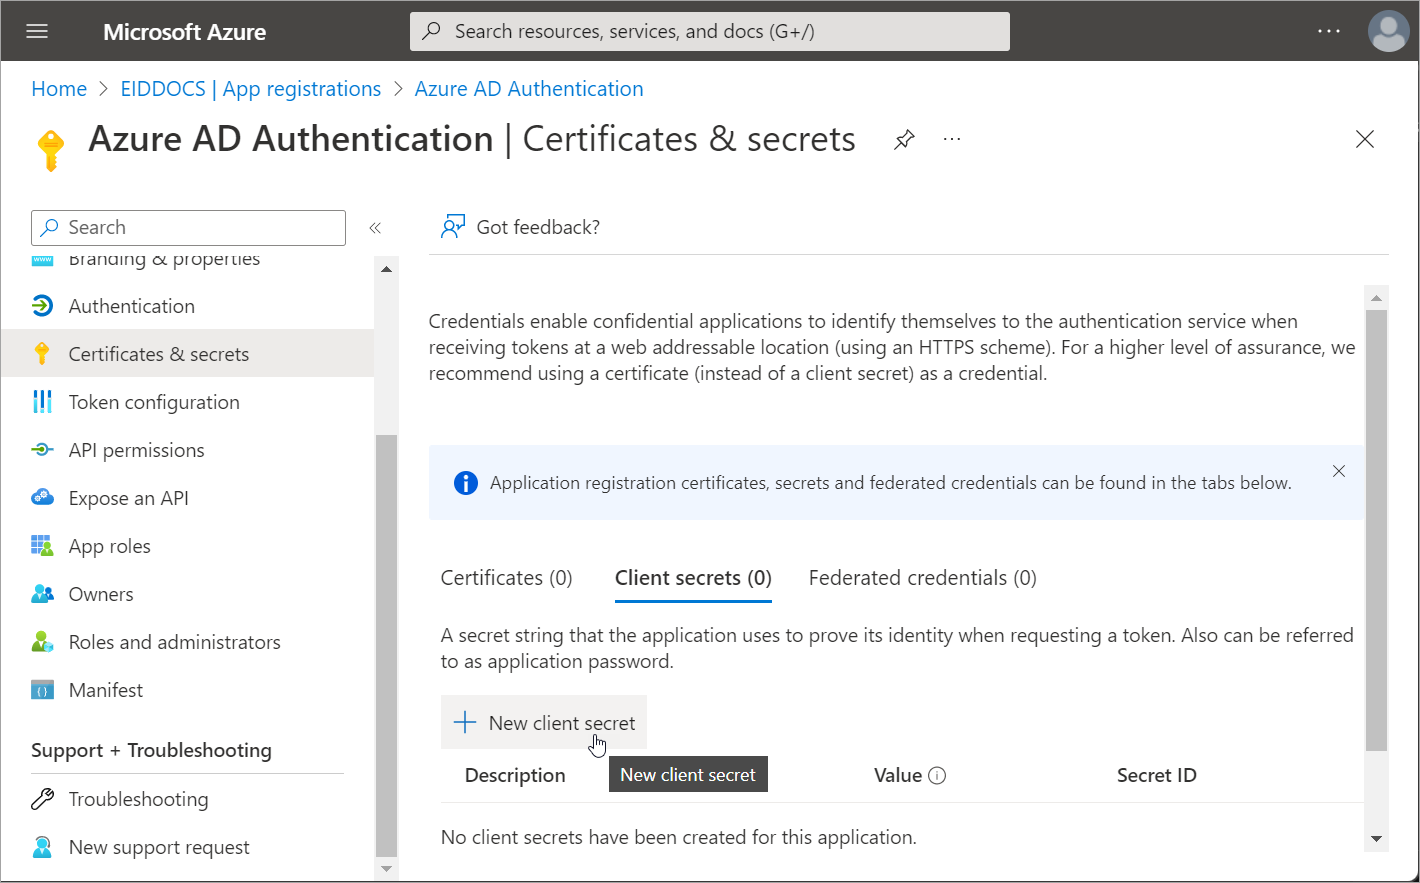
Task: Open the Got feedback? icon link
Action: click(x=453, y=227)
